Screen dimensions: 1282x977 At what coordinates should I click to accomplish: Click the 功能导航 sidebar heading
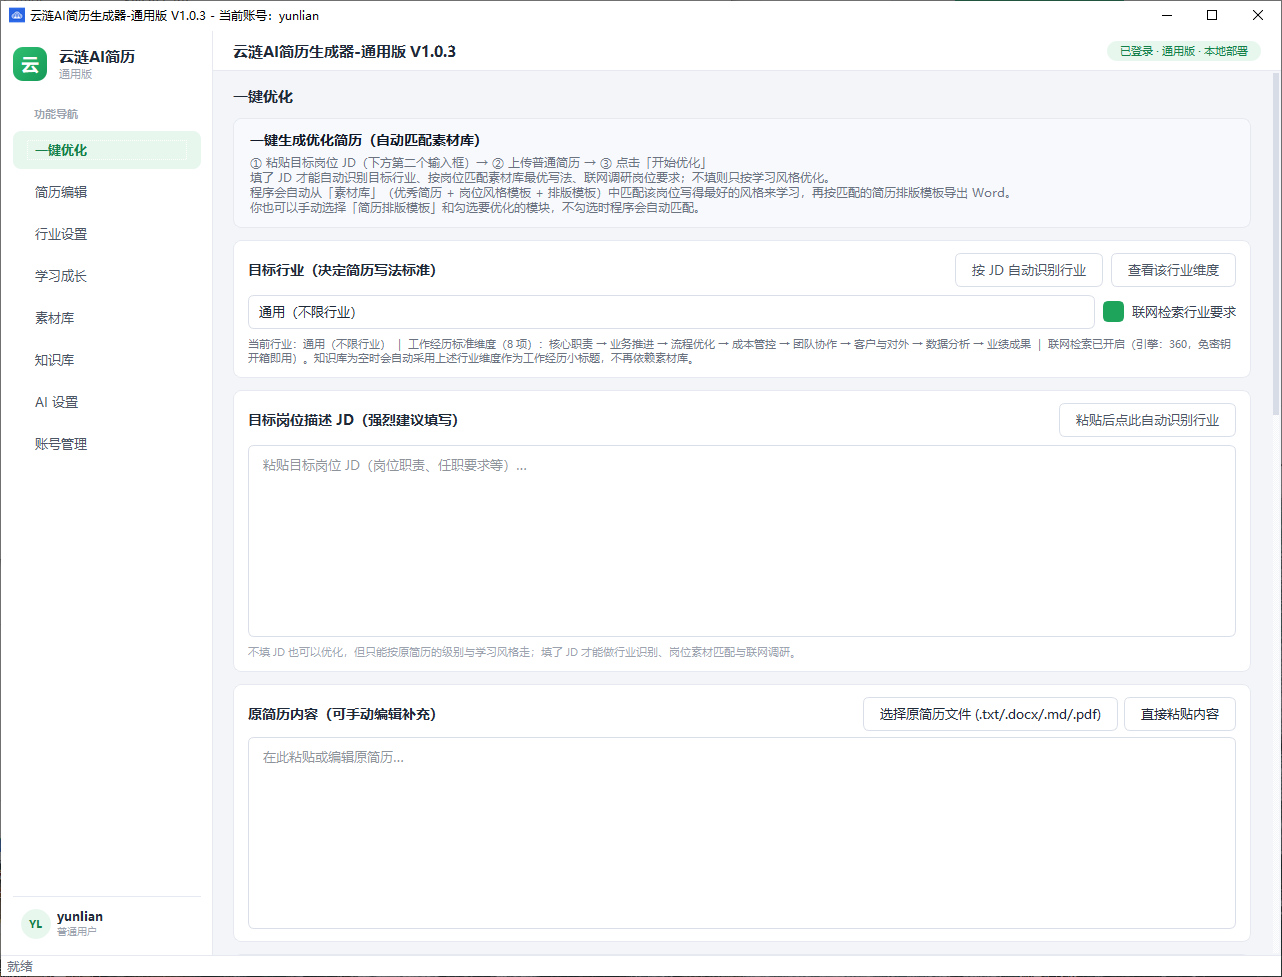coord(56,114)
